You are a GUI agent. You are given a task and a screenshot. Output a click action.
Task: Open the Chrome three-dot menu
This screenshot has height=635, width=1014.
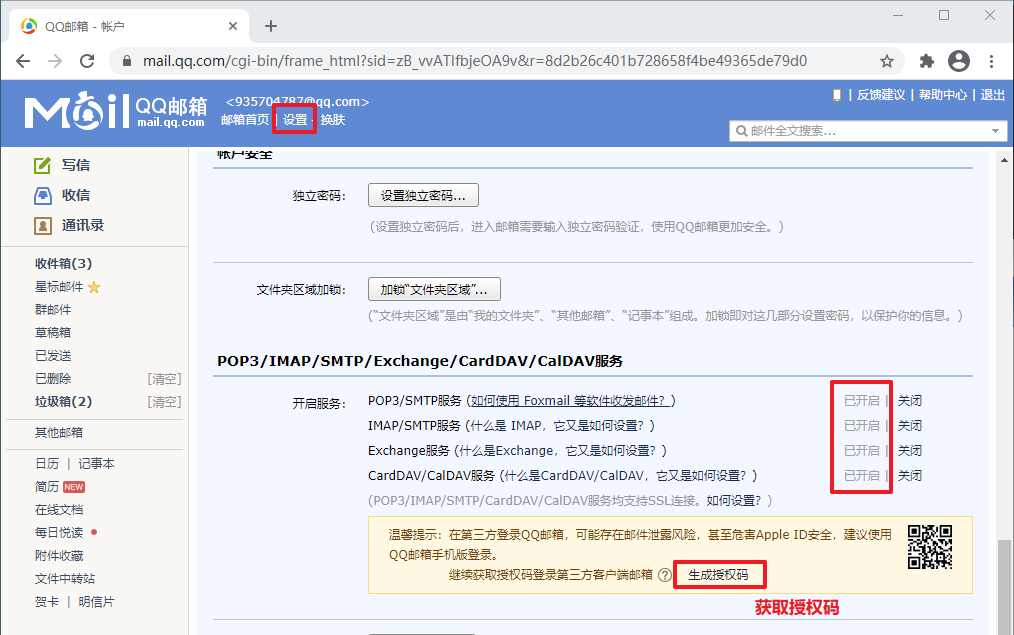(x=992, y=61)
